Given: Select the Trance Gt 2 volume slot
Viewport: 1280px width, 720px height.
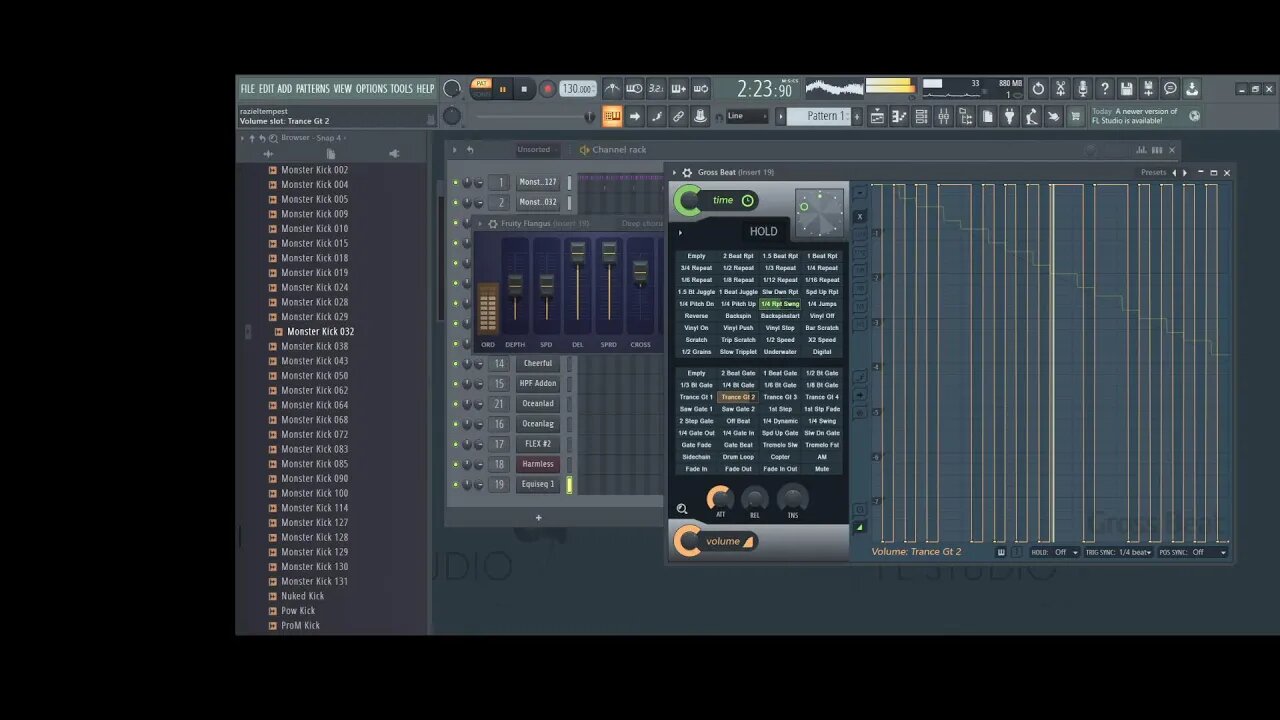Looking at the screenshot, I should click(x=738, y=397).
